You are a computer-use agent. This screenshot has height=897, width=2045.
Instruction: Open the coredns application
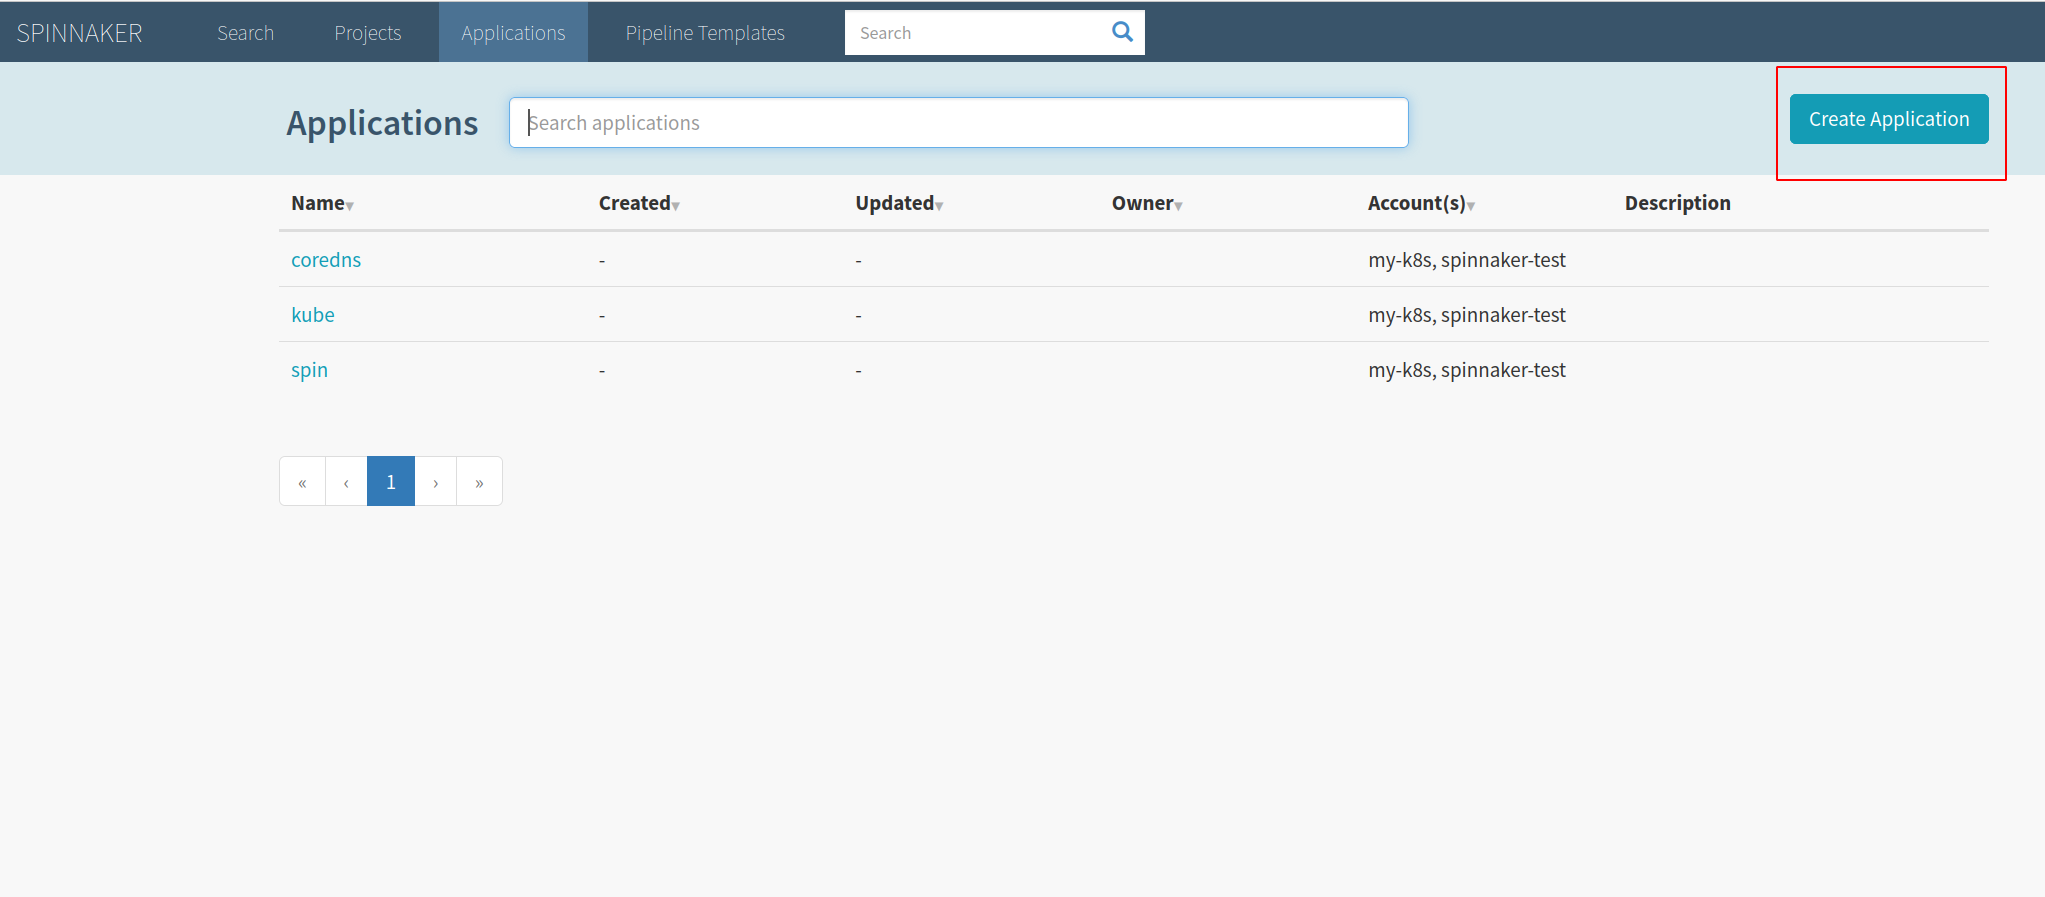point(326,260)
